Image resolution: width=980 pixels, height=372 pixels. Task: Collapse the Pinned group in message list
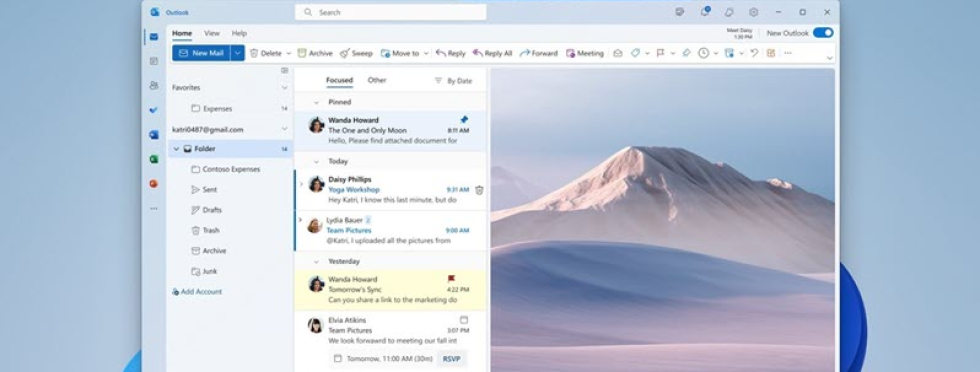316,102
